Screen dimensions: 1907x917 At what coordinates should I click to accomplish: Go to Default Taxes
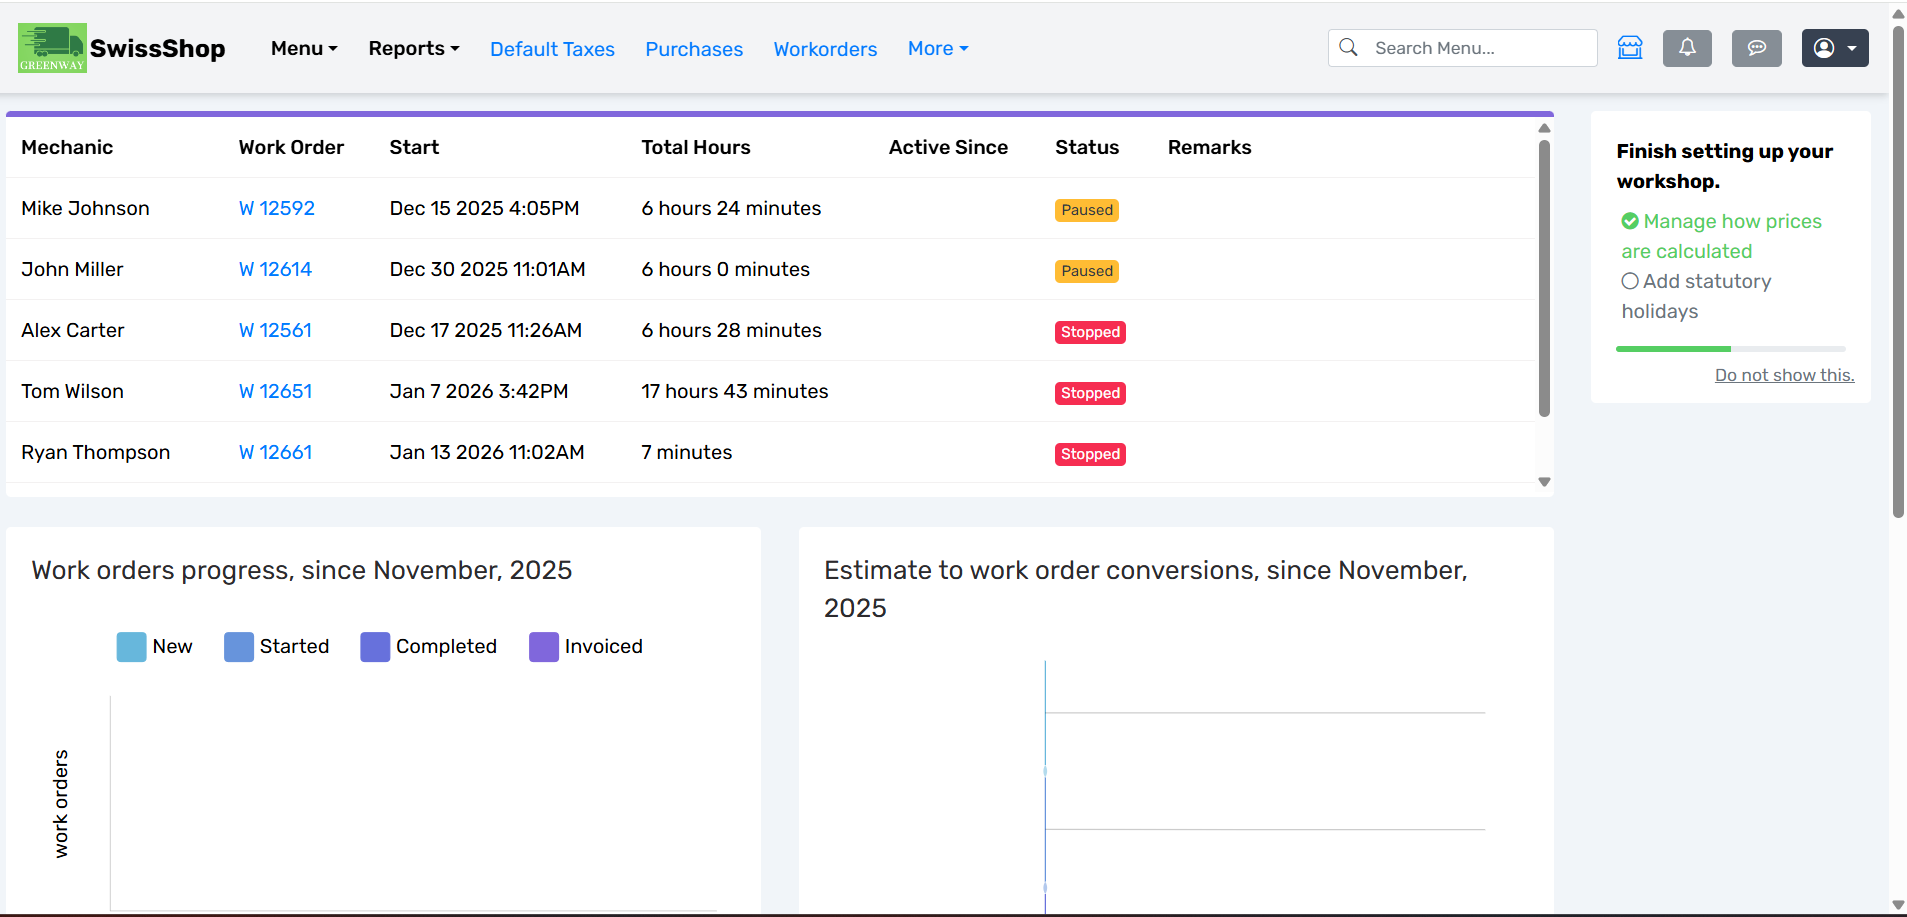coord(552,49)
